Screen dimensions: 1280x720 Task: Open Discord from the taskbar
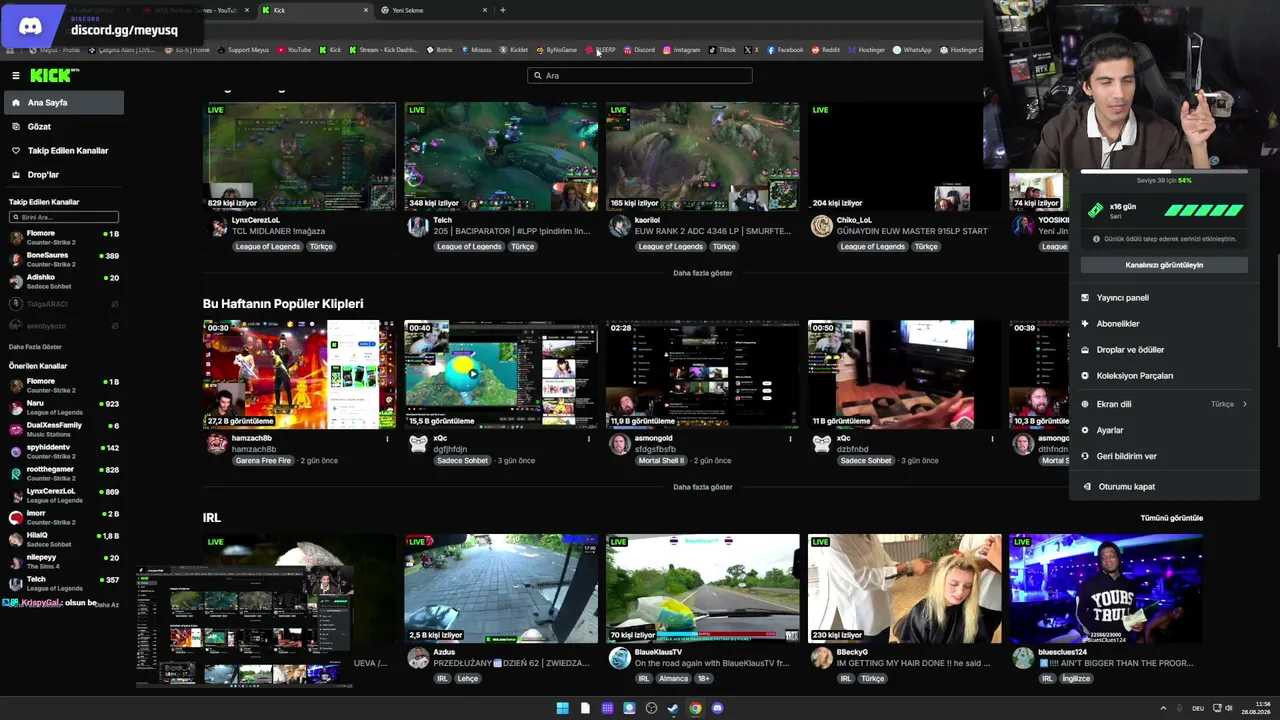click(717, 708)
